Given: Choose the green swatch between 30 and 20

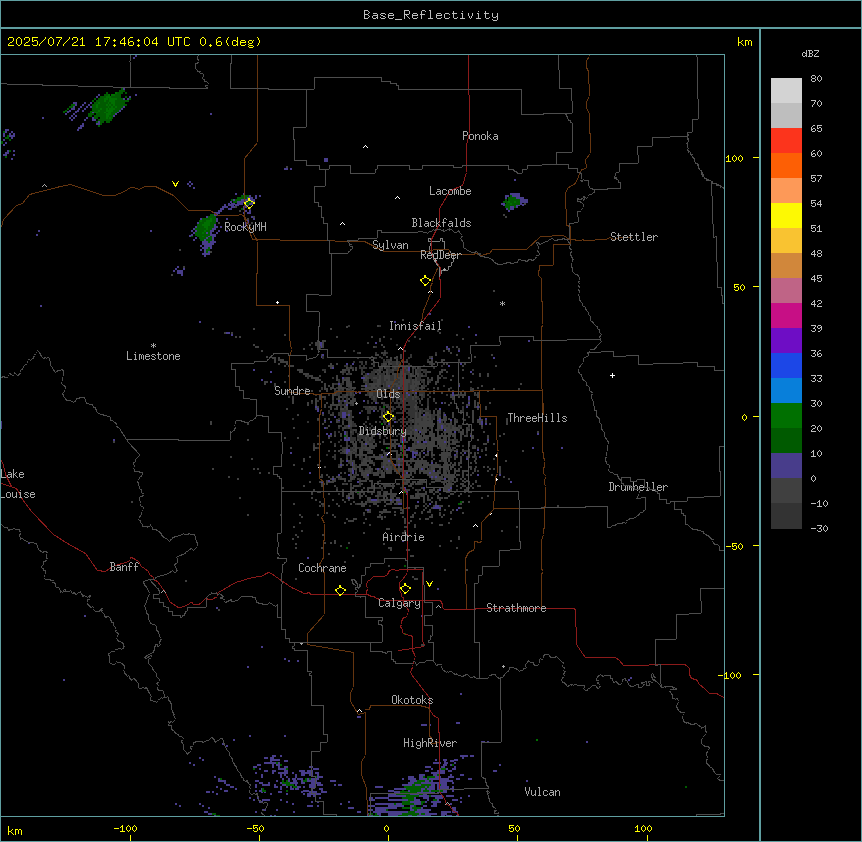Looking at the screenshot, I should (786, 416).
